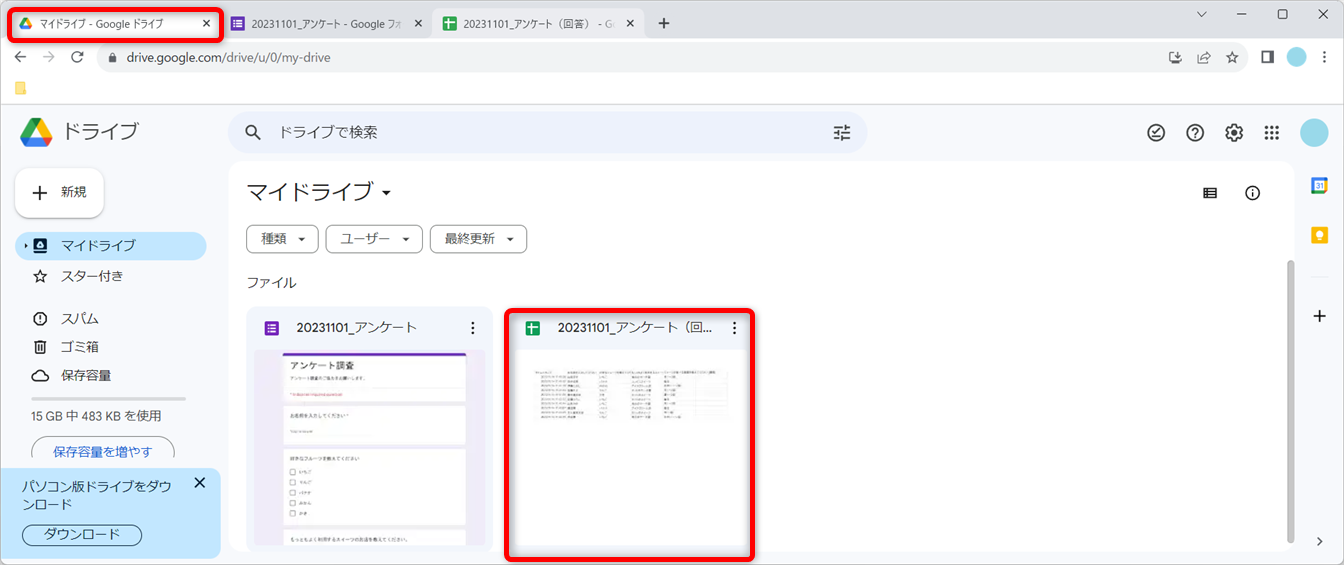This screenshot has height=565, width=1344.
Task: Dismiss the パソコン版ドライブ download banner
Action: pyautogui.click(x=199, y=483)
